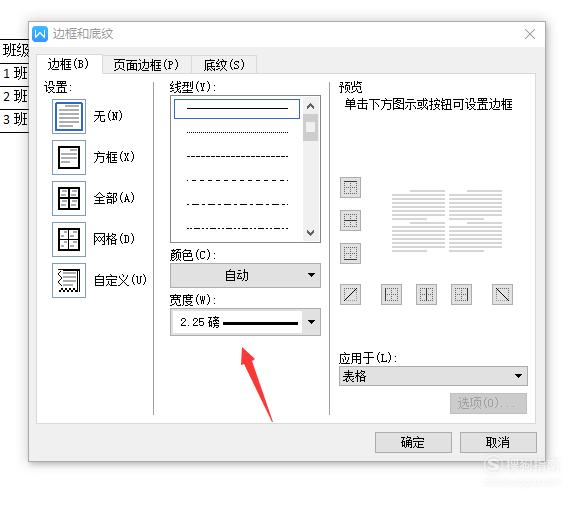This screenshot has height=511, width=584.
Task: Toggle diagonal down border button
Action: tap(502, 295)
